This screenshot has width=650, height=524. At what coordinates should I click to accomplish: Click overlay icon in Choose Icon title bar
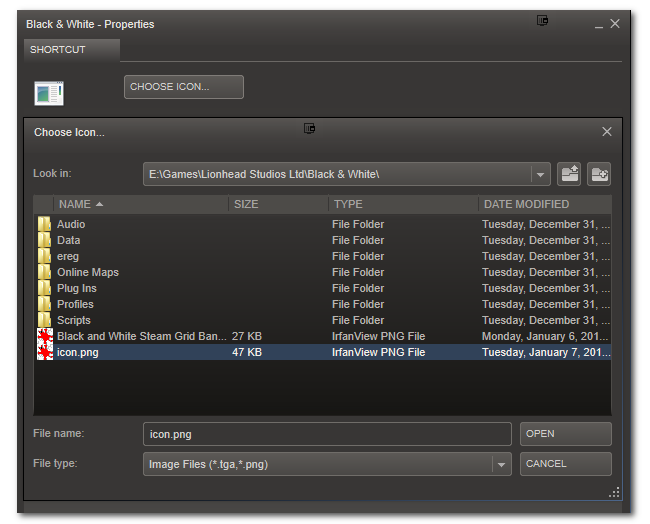point(309,128)
